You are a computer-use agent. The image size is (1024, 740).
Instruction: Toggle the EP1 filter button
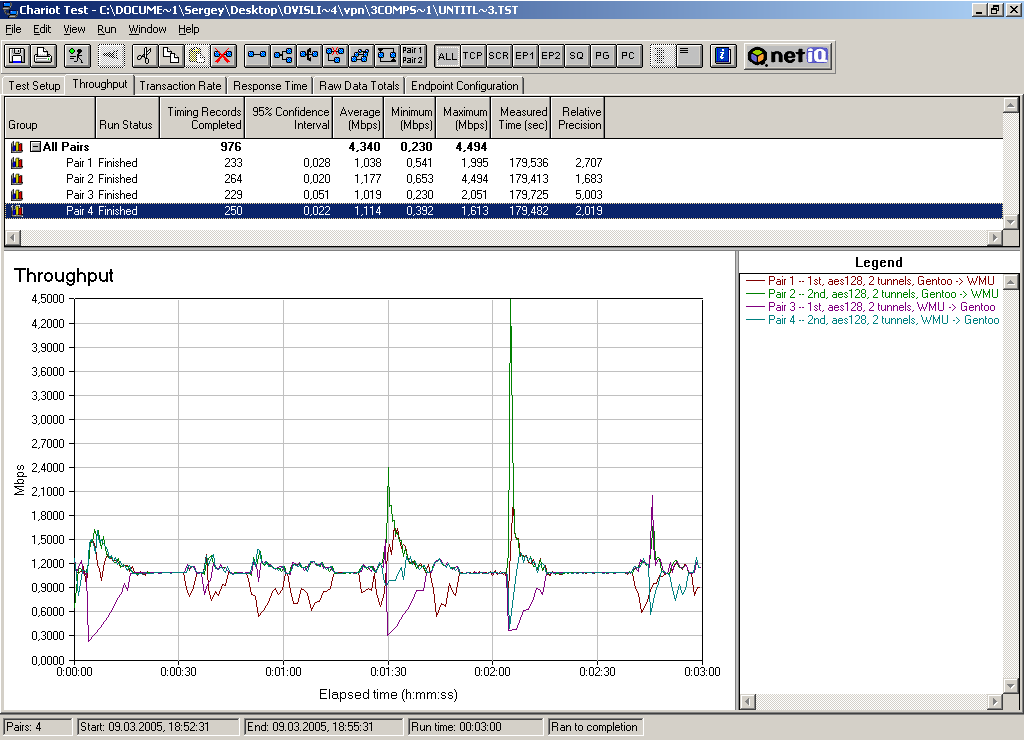pos(525,56)
